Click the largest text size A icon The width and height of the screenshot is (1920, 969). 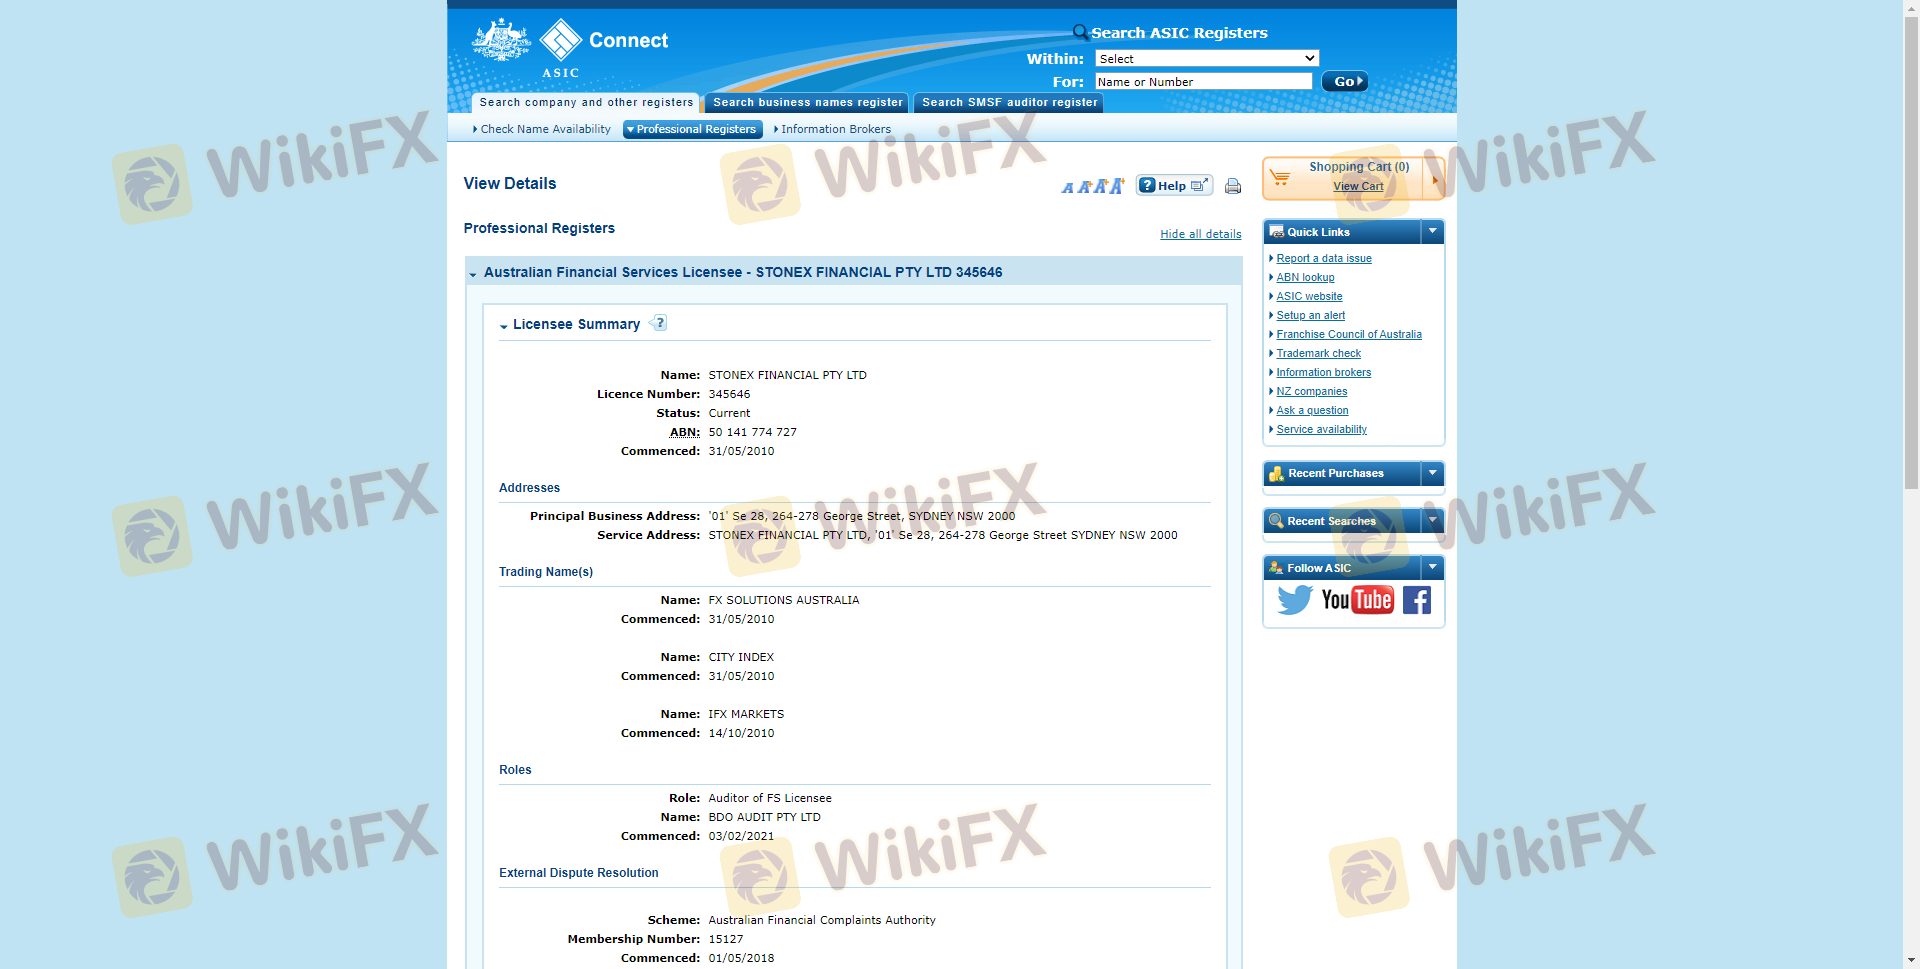click(x=1116, y=185)
